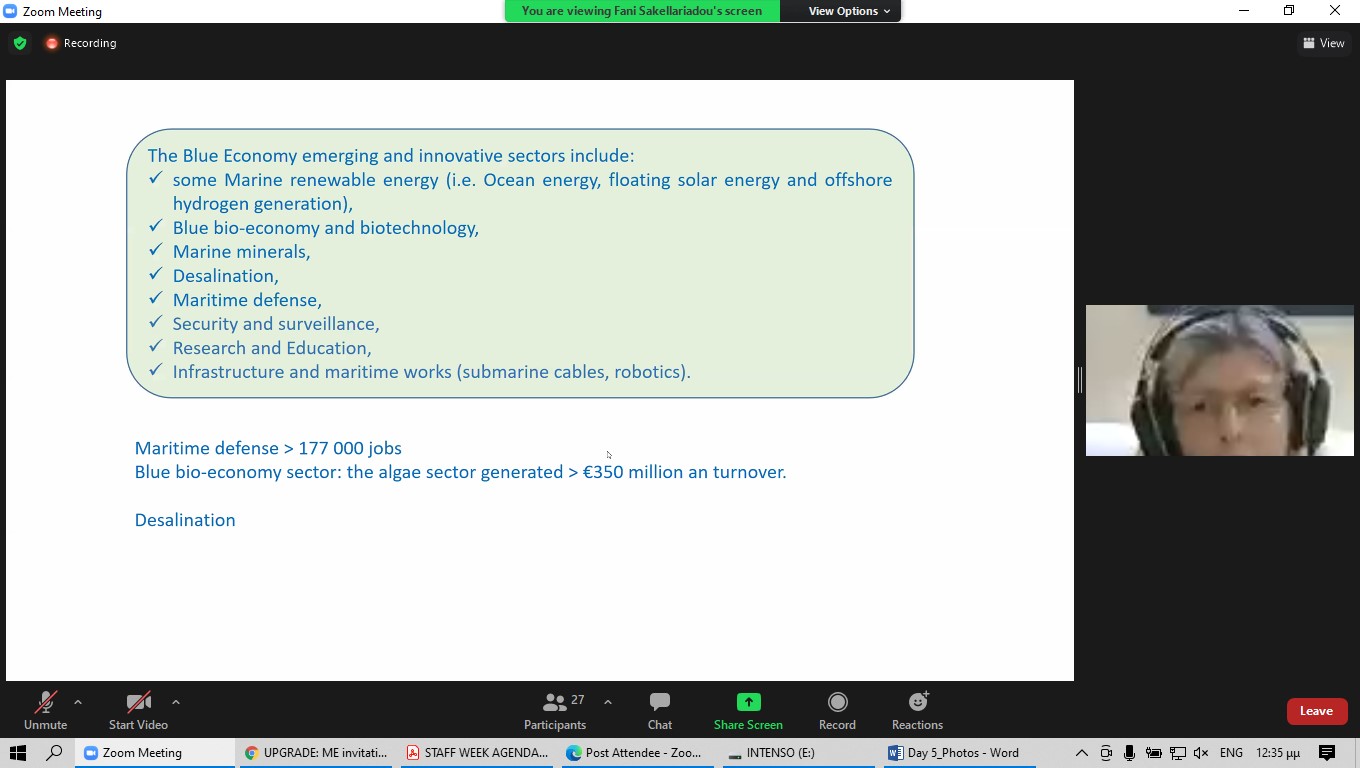
Task: Click the "Maritime defense," bullet
Action: click(x=247, y=300)
